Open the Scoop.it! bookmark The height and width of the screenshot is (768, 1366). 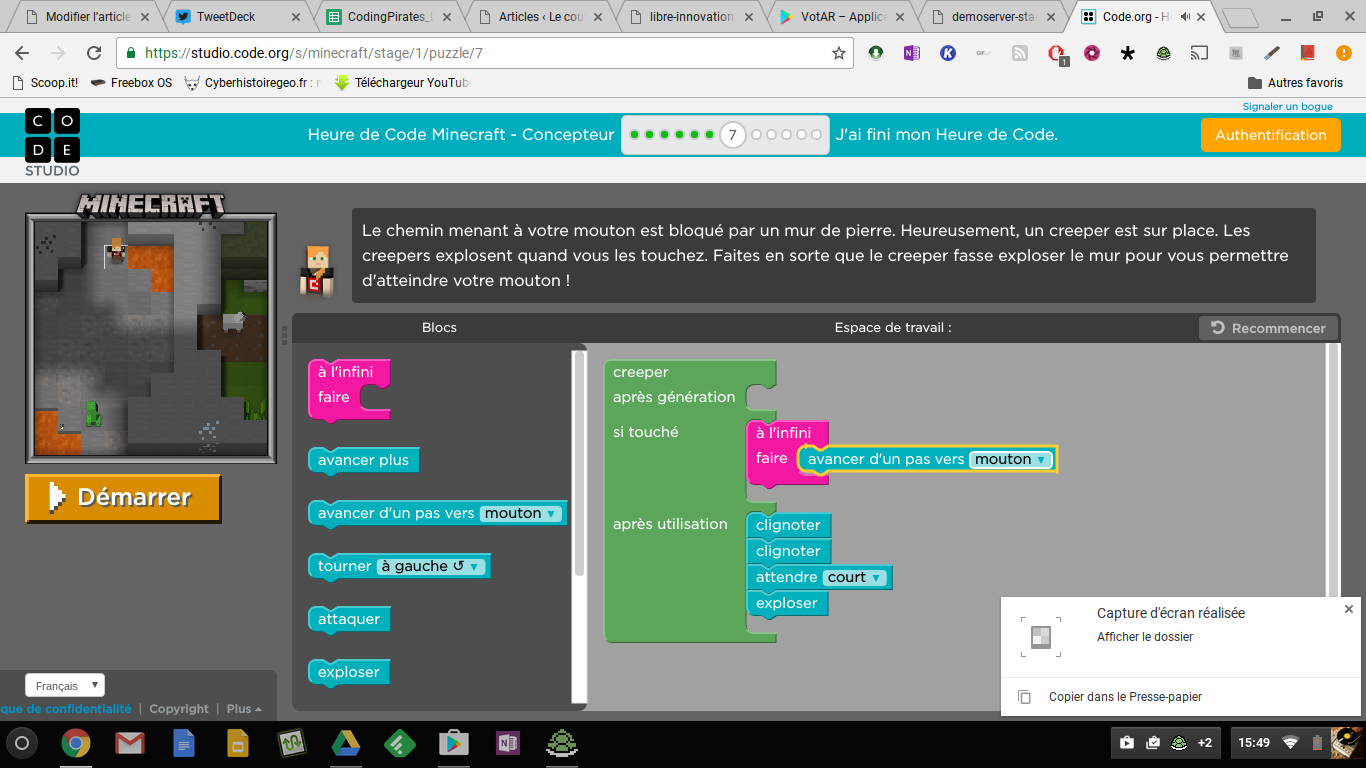(45, 83)
